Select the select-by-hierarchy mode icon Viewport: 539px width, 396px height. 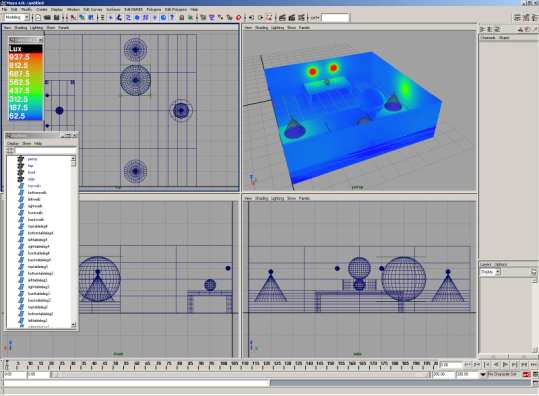point(73,18)
